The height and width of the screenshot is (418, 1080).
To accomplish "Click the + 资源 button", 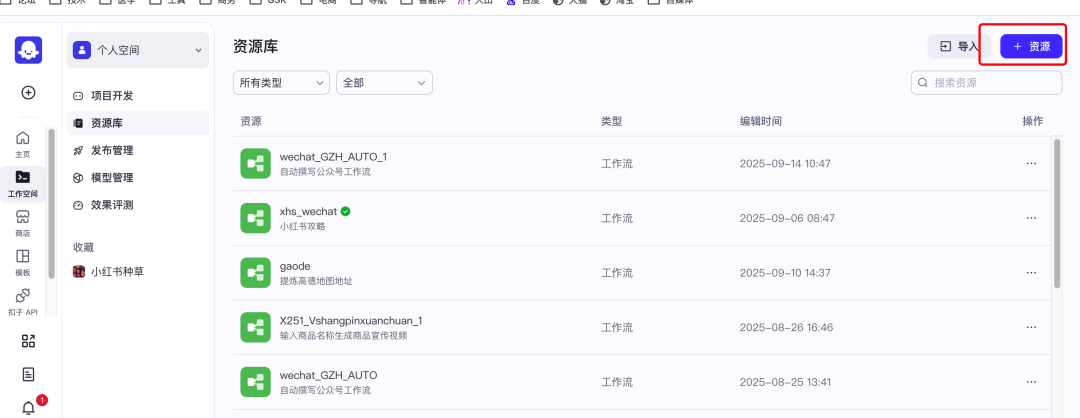I will point(1031,46).
